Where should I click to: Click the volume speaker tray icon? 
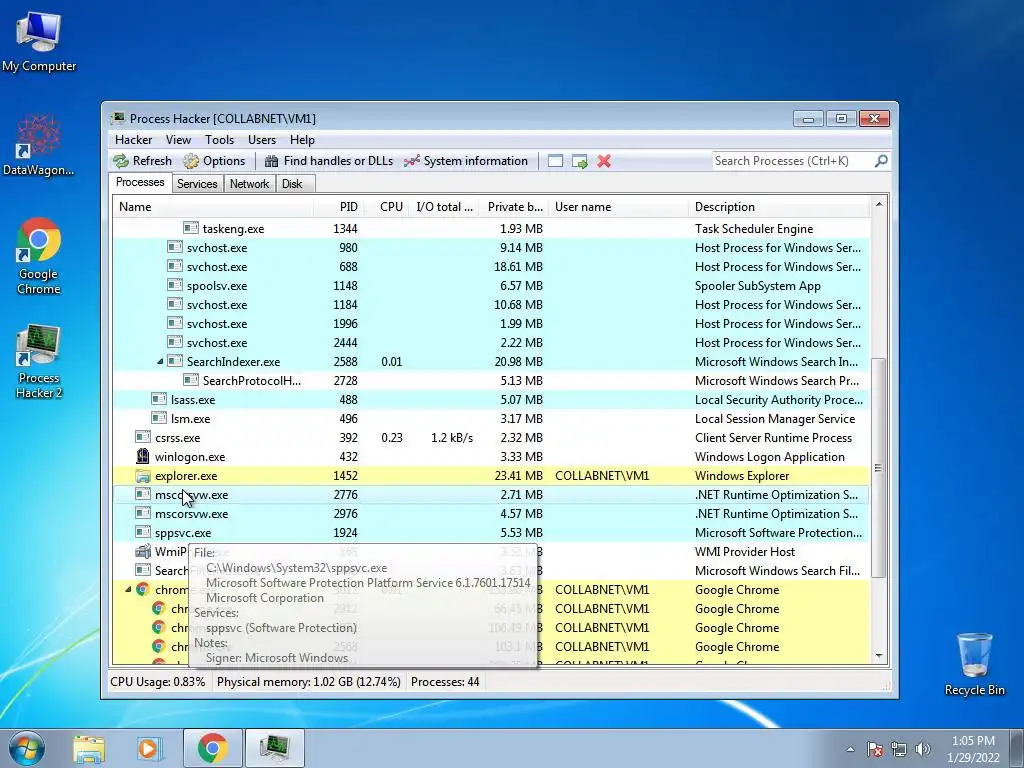(922, 749)
